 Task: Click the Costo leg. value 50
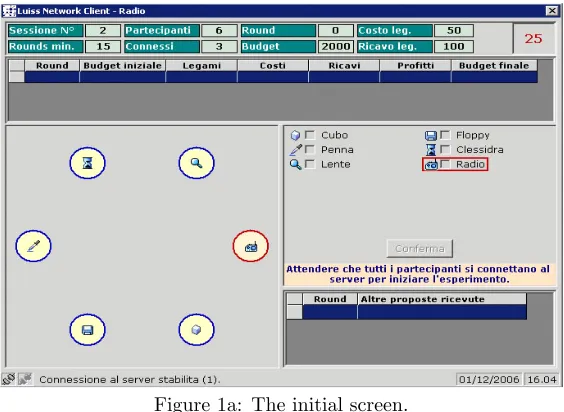(454, 31)
